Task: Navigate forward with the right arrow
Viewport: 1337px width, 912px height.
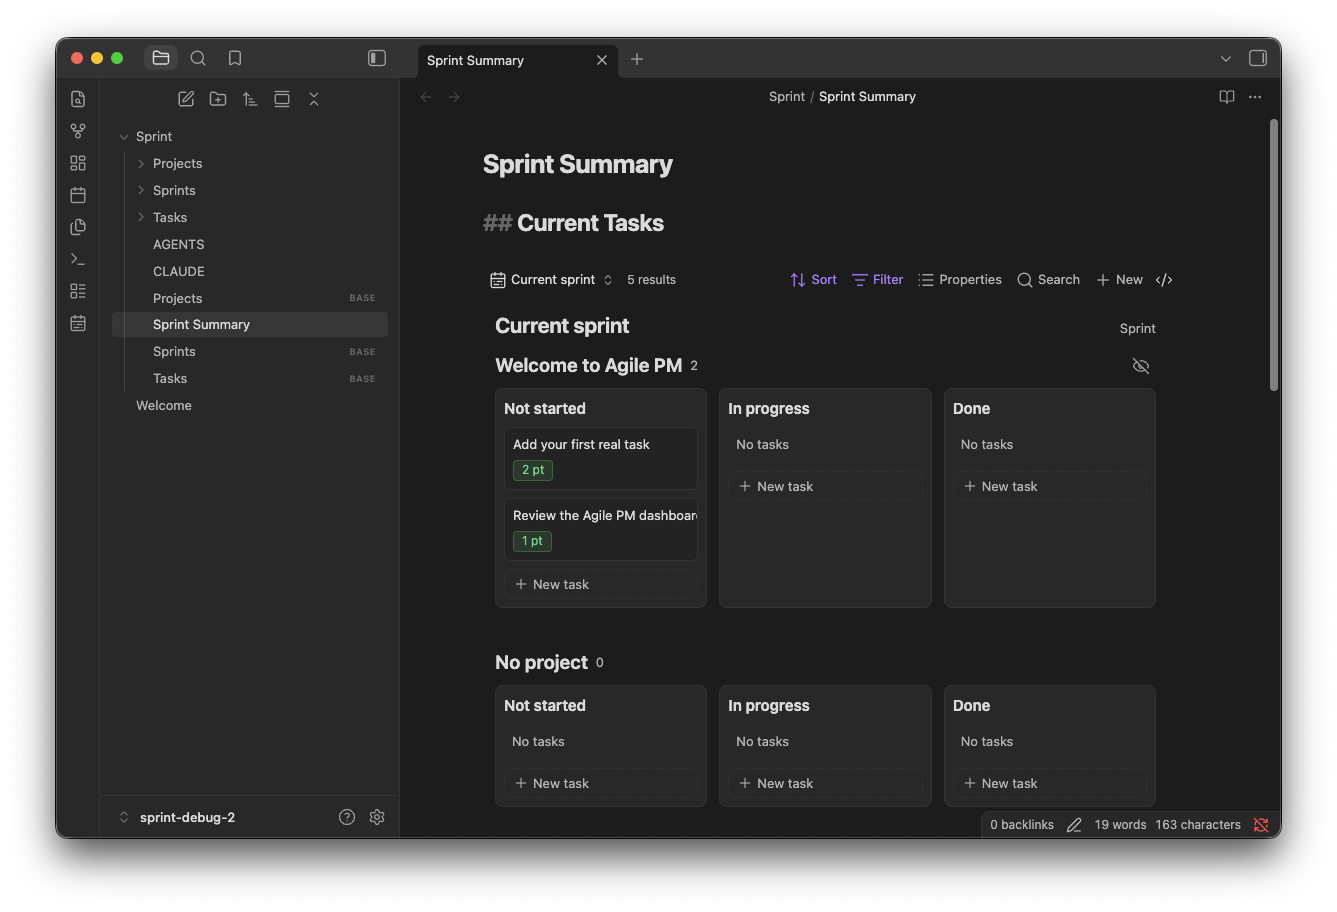Action: pyautogui.click(x=454, y=97)
